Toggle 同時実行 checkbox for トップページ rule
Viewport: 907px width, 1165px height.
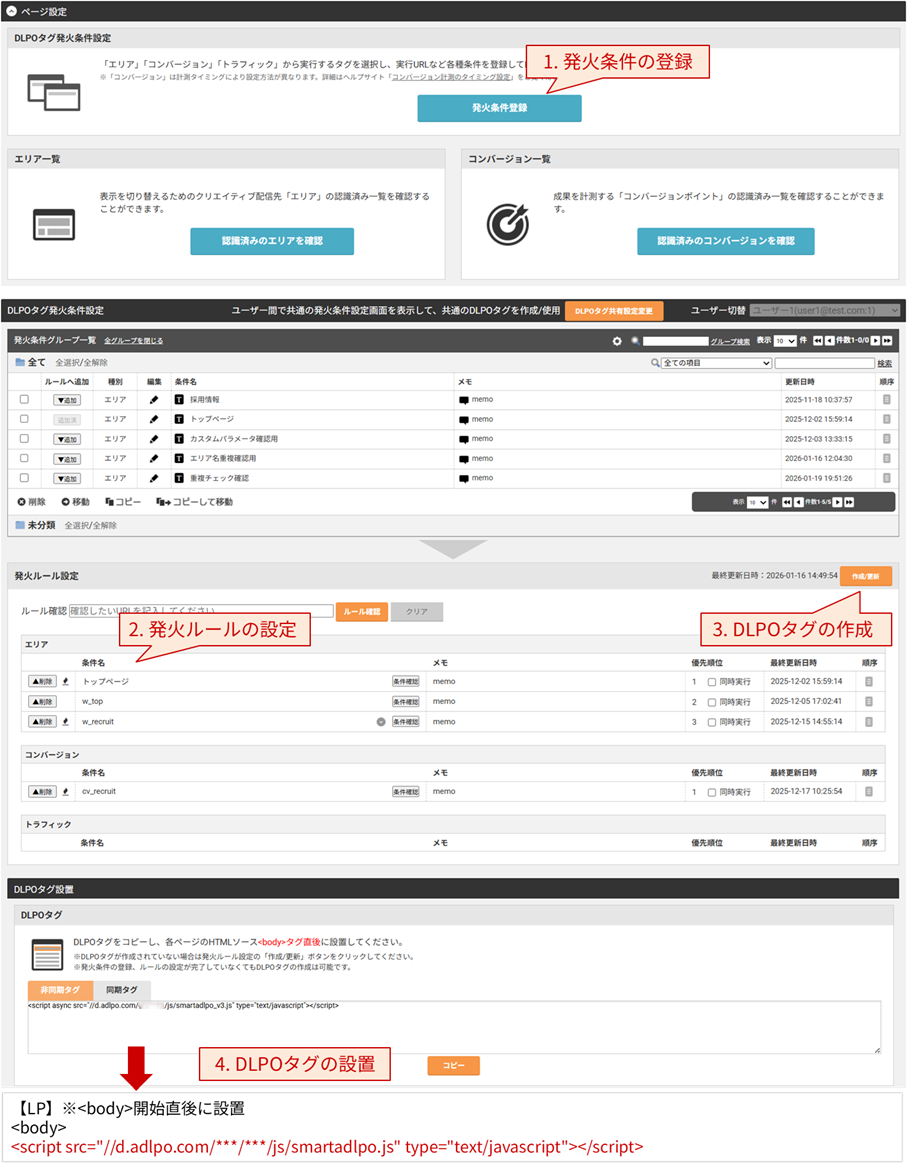tap(712, 681)
